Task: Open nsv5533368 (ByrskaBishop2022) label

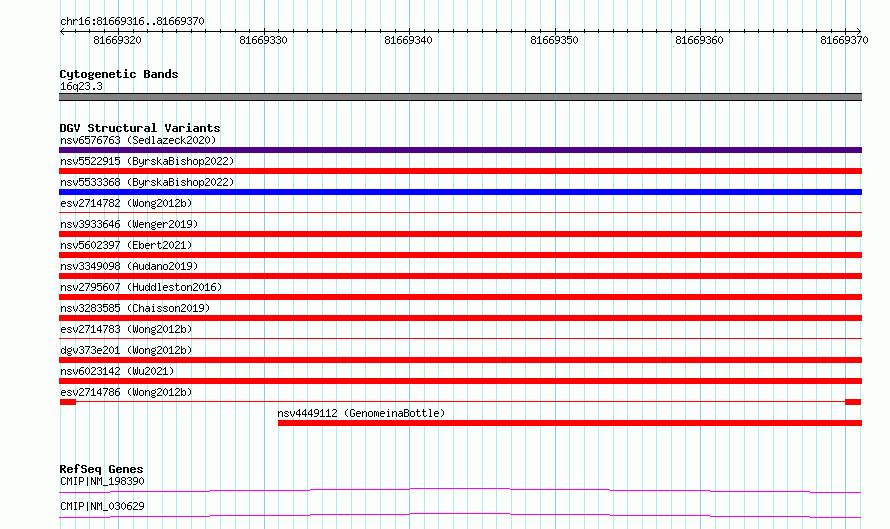Action: pyautogui.click(x=147, y=182)
